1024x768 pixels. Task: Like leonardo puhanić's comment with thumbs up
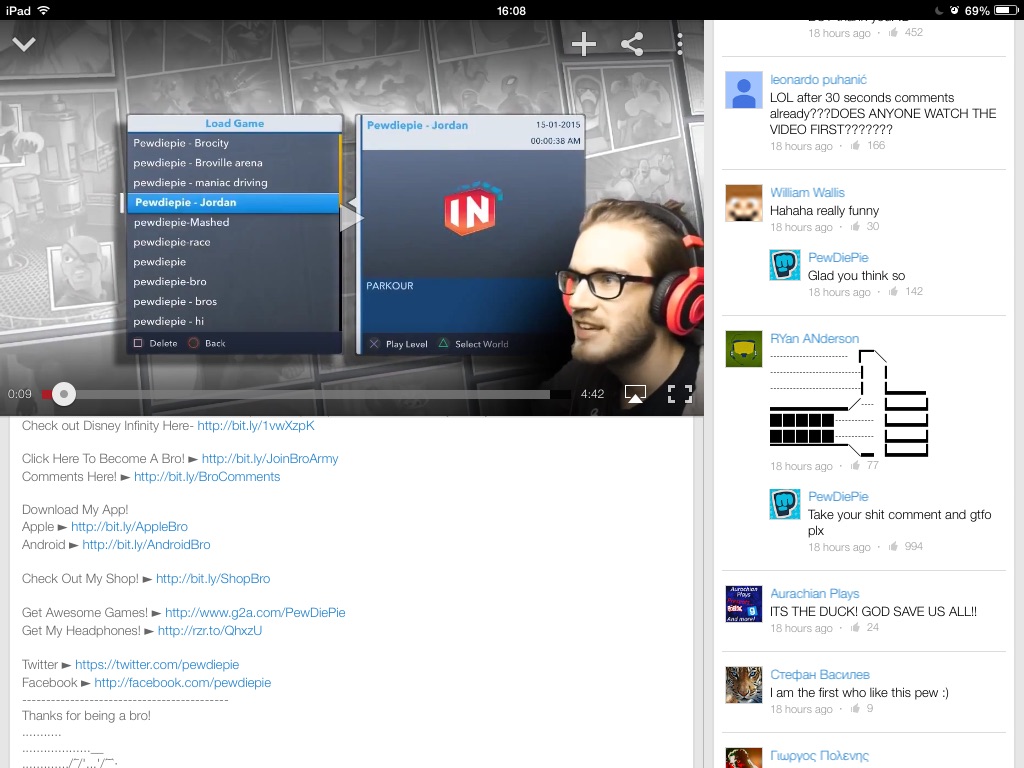(855, 146)
